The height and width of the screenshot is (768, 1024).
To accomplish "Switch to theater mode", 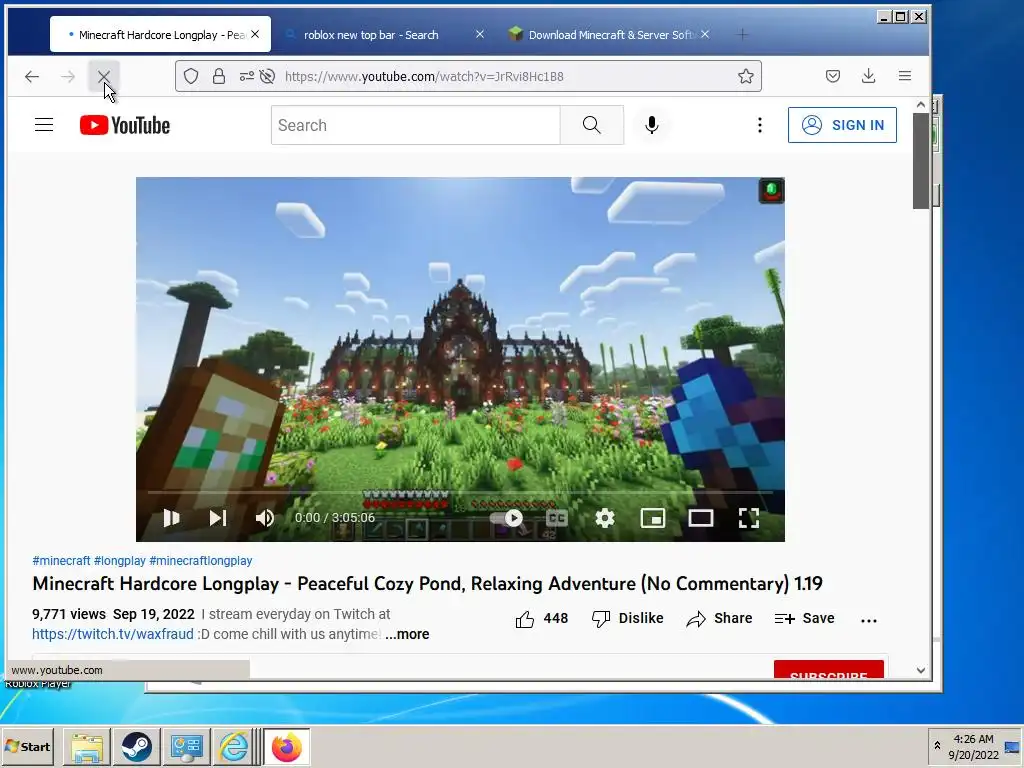I will 701,518.
